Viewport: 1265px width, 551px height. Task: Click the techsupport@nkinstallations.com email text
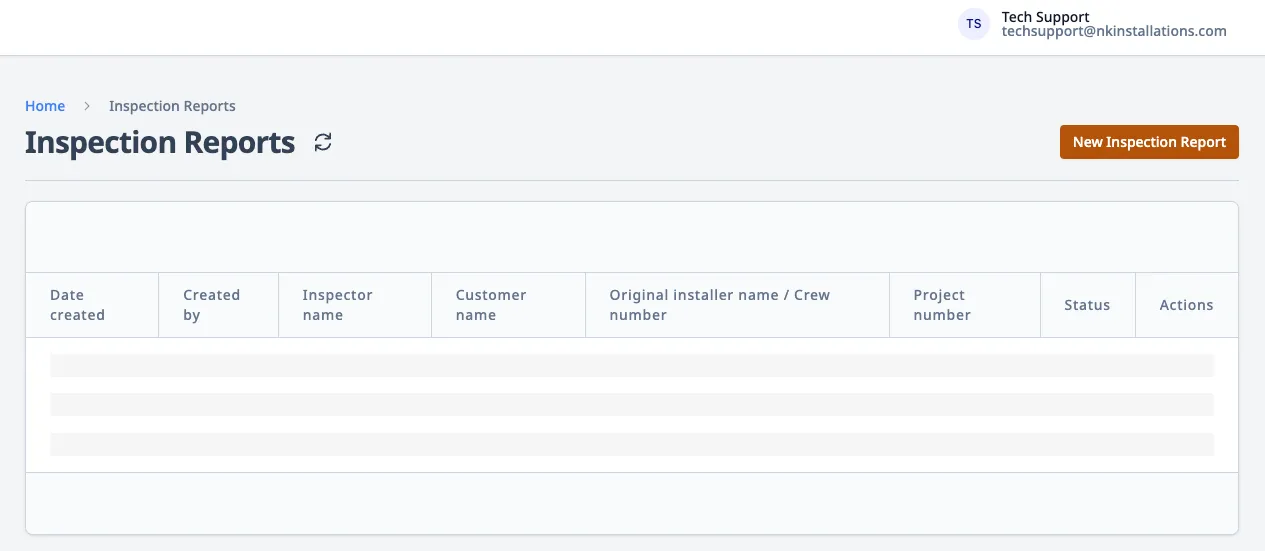[1114, 31]
